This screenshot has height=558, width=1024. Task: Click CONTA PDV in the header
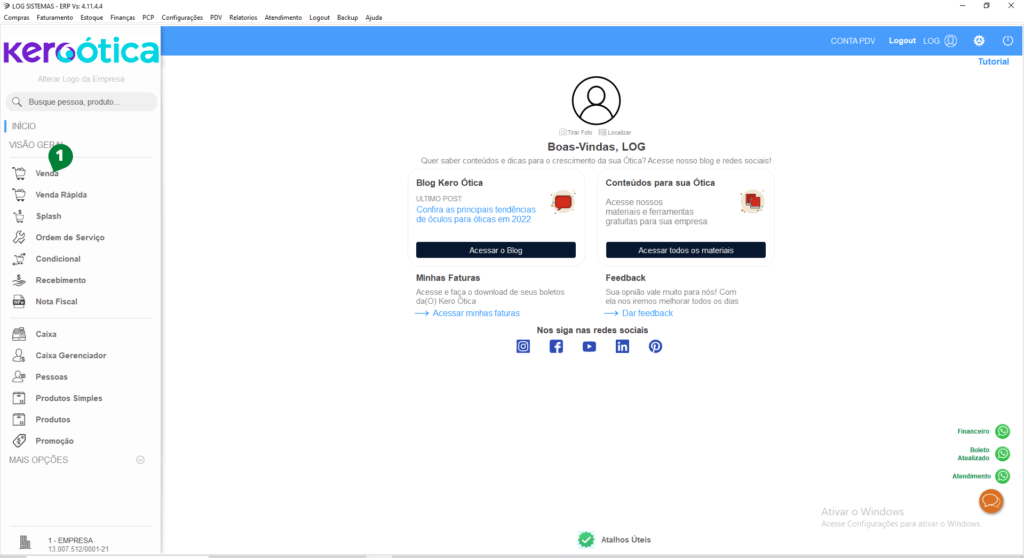(853, 41)
